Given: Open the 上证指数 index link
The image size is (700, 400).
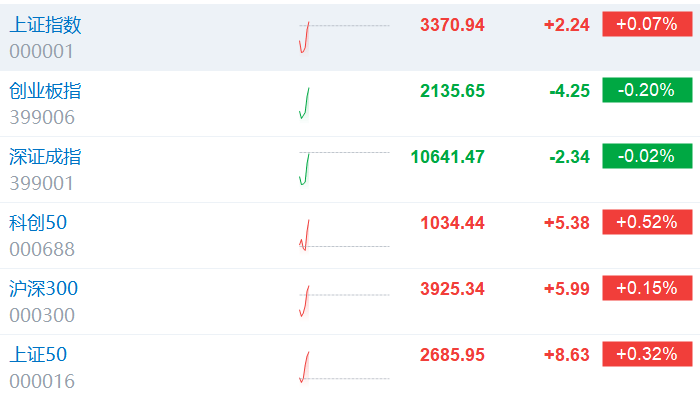Looking at the screenshot, I should point(46,25).
